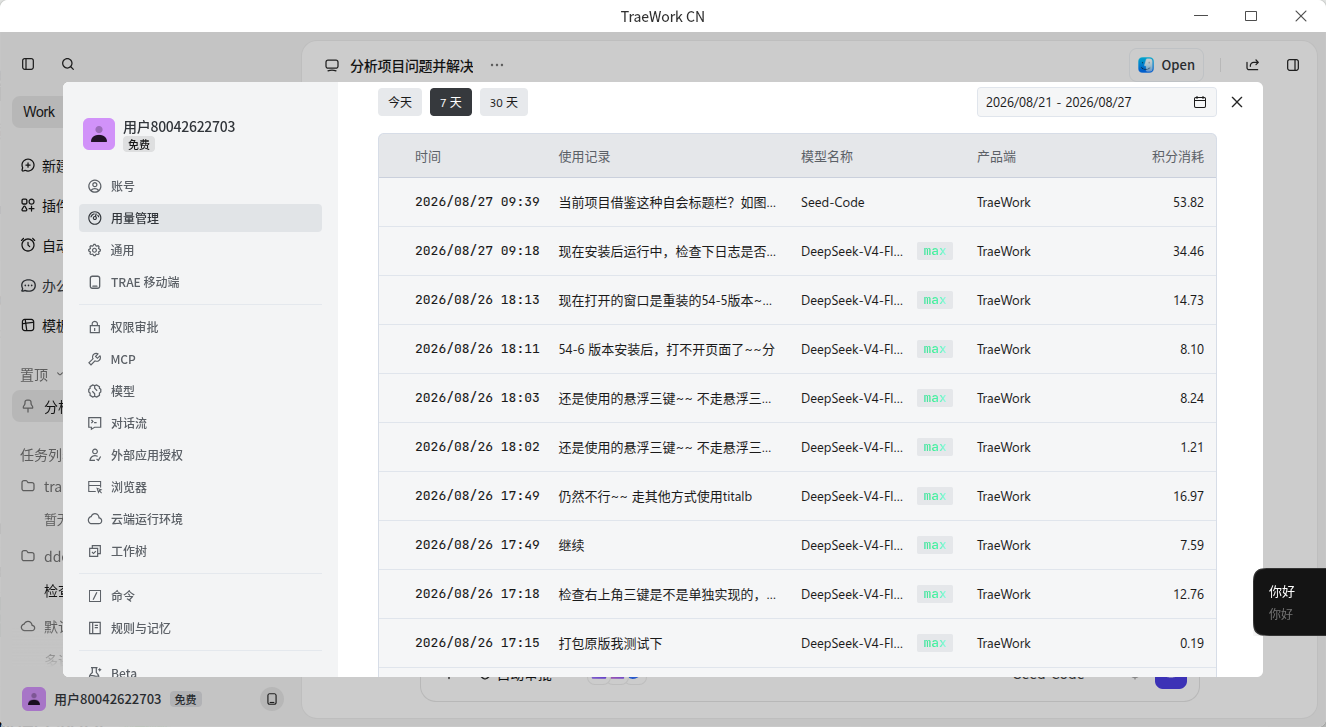Click the user avatar in settings dialog
This screenshot has width=1326, height=727.
click(99, 134)
